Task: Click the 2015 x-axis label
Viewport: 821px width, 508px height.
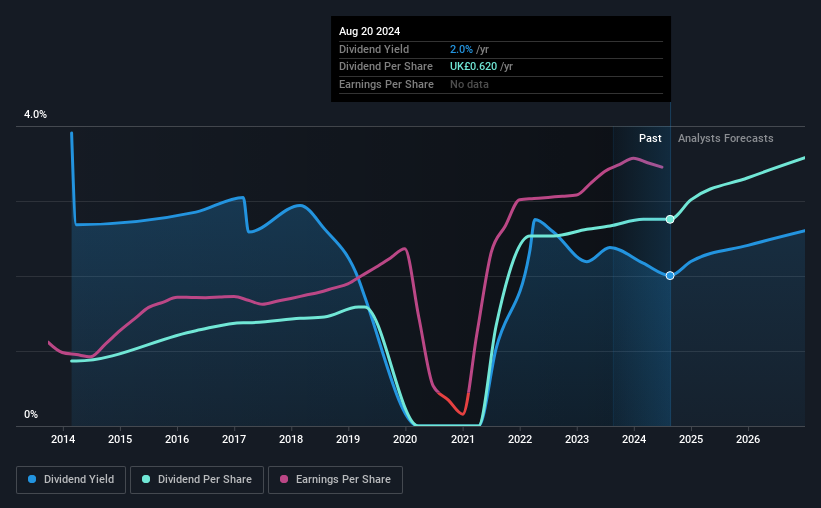Action: click(x=120, y=439)
